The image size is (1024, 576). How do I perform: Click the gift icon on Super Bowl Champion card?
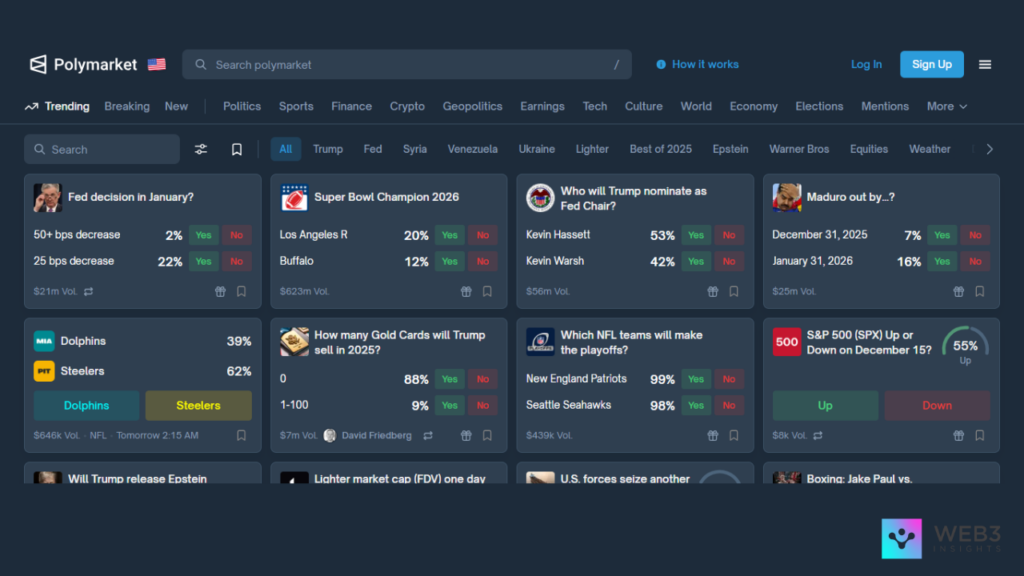(466, 292)
